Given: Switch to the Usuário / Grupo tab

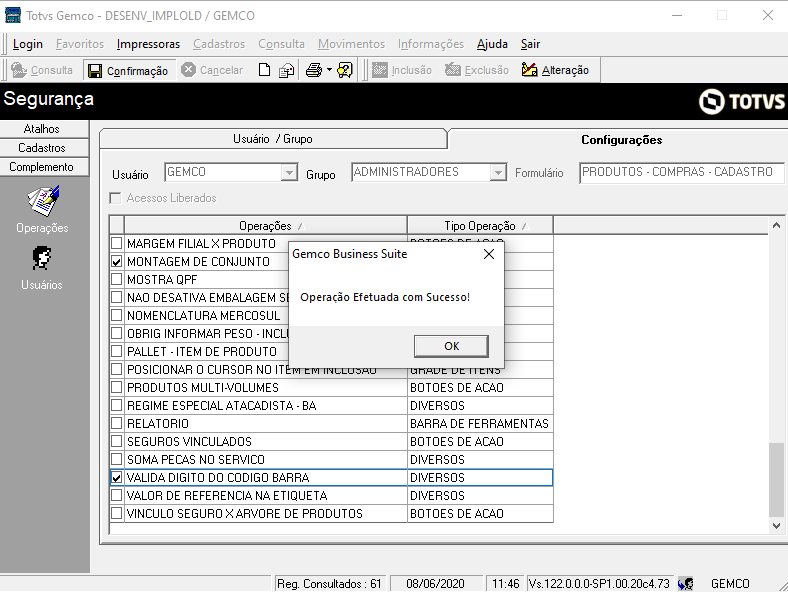Looking at the screenshot, I should (273, 139).
